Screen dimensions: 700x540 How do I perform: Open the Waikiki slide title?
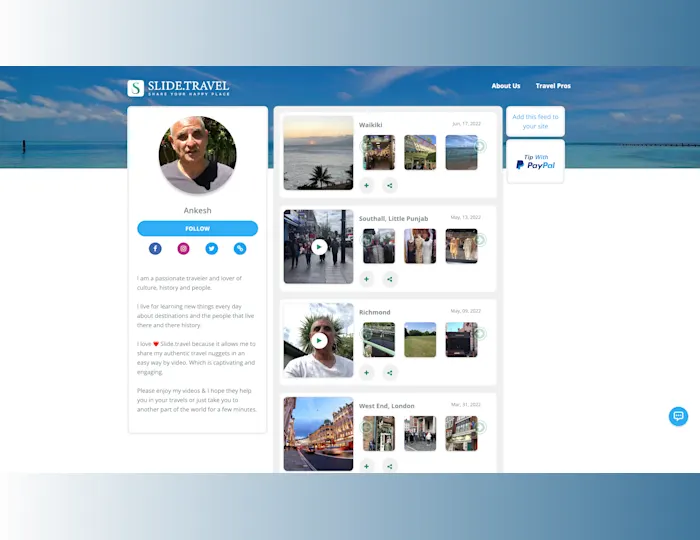[371, 125]
